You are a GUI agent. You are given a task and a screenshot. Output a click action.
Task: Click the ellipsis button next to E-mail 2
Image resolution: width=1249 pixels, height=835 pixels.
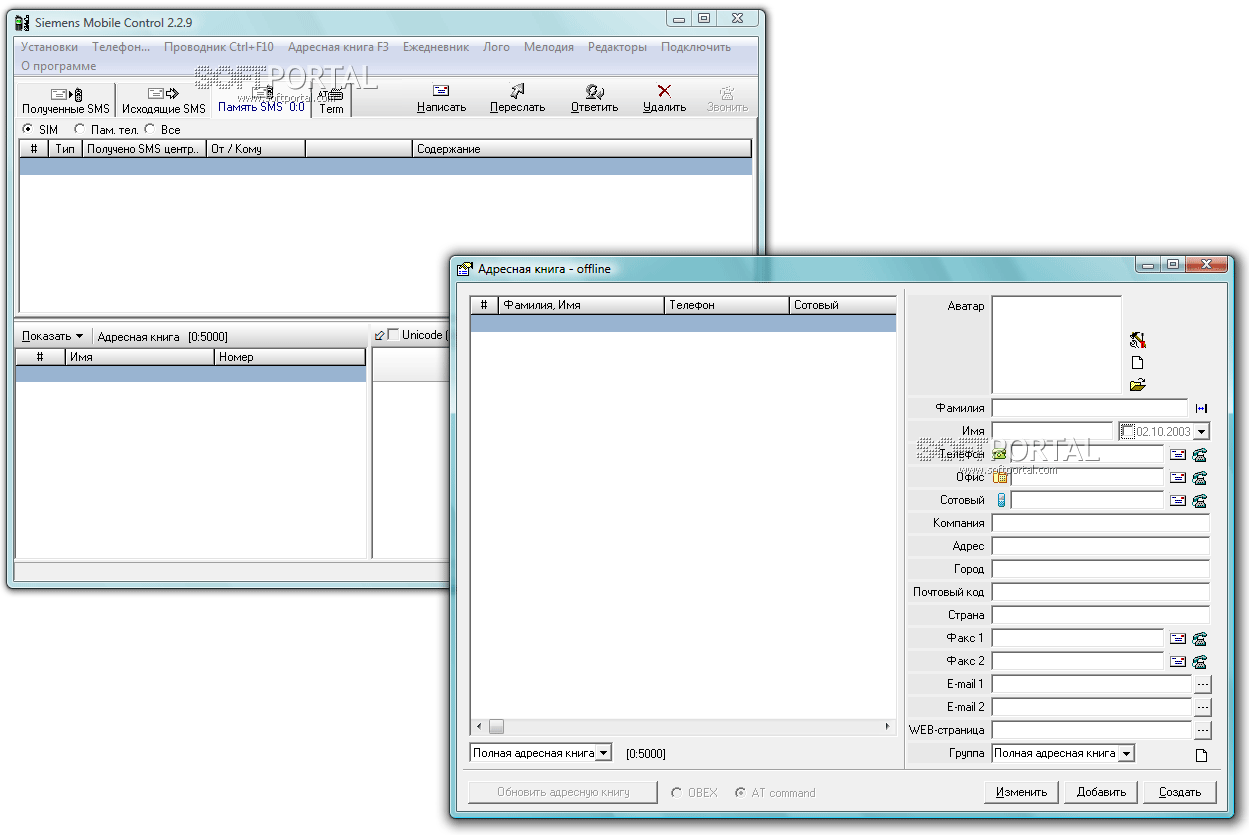tap(1202, 707)
